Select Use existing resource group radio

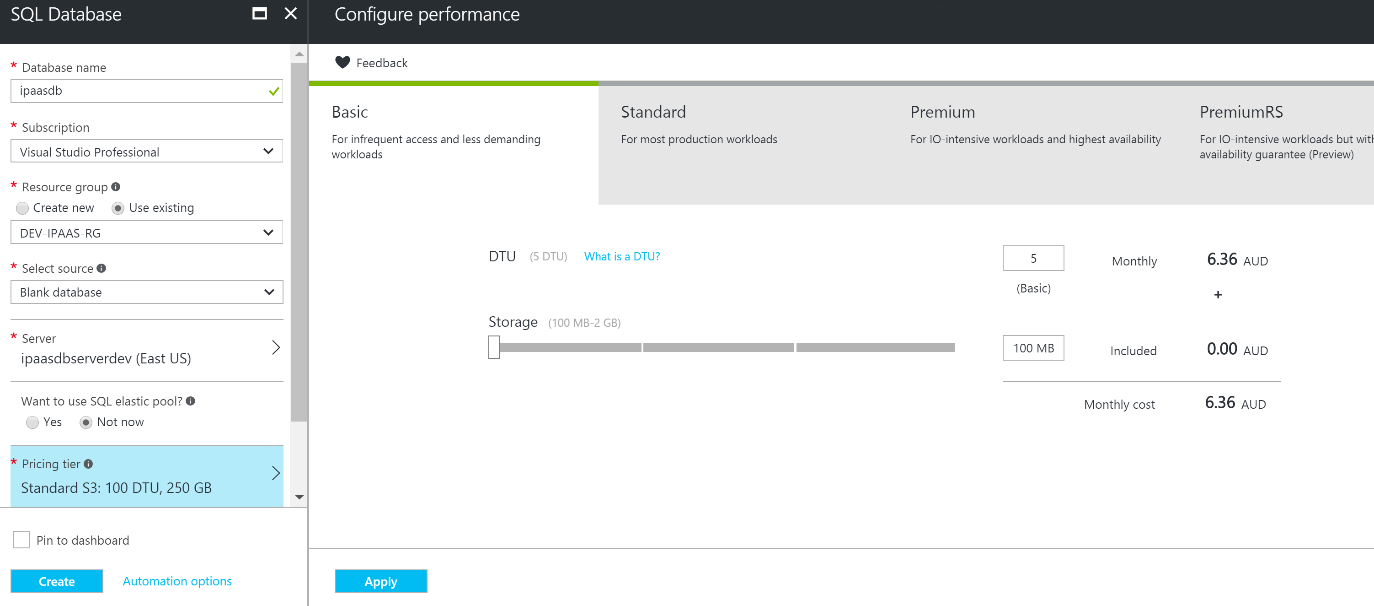(118, 208)
